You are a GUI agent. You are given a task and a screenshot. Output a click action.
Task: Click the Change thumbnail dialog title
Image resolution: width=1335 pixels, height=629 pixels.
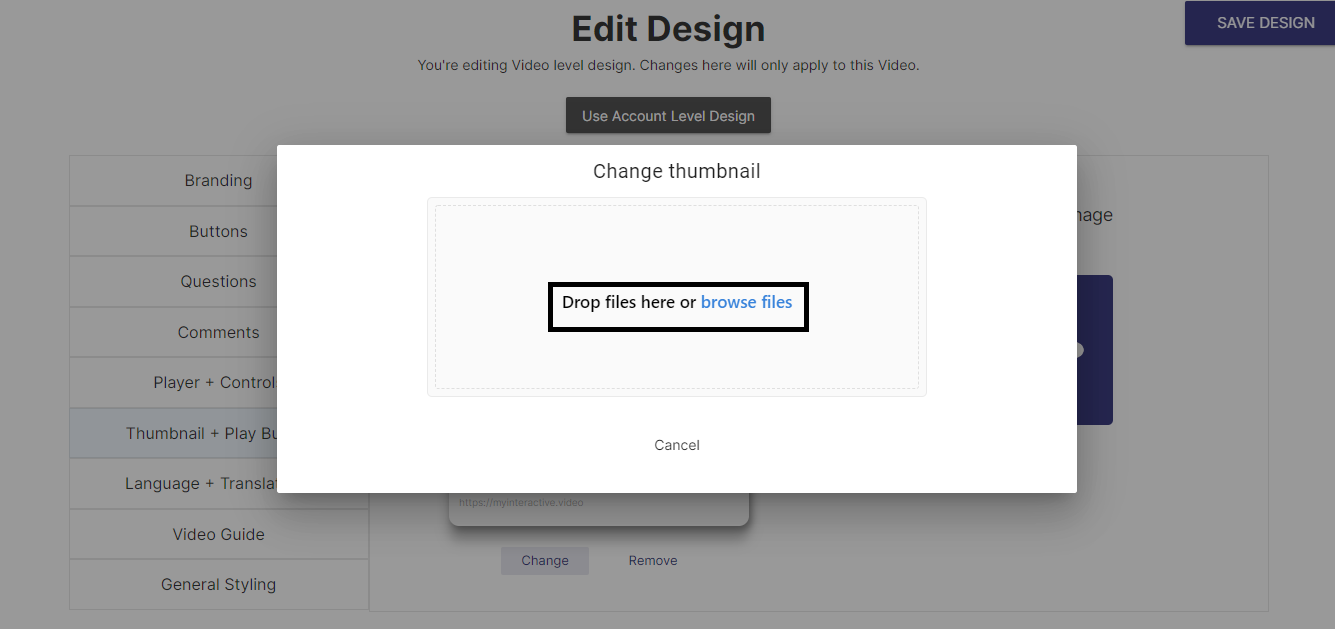click(676, 171)
